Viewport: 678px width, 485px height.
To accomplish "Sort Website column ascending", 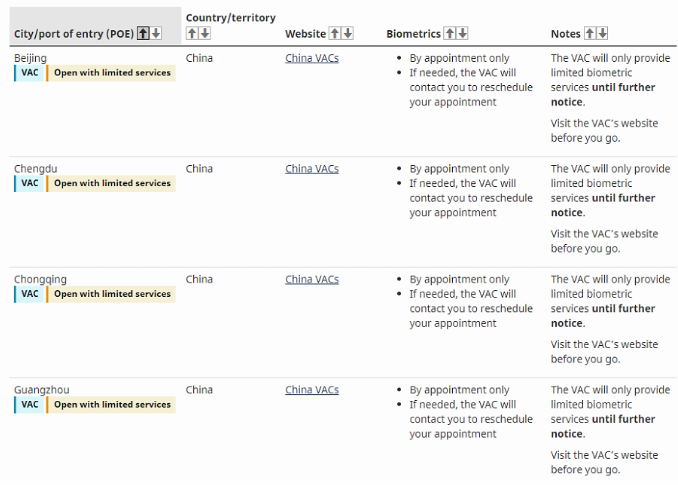I will (335, 34).
